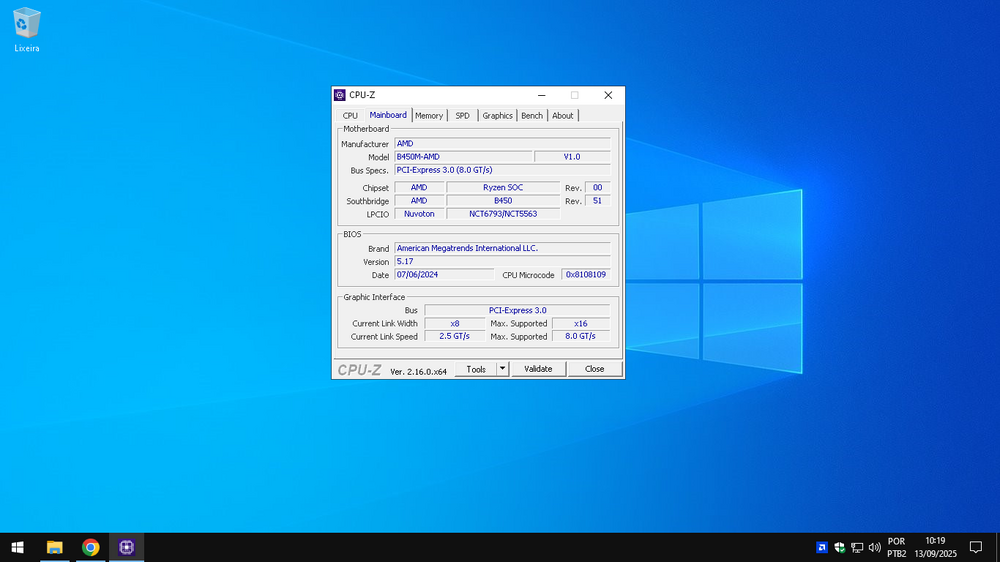Screen dimensions: 1000x562
Task: Switch to the Memory tab
Action: [429, 116]
